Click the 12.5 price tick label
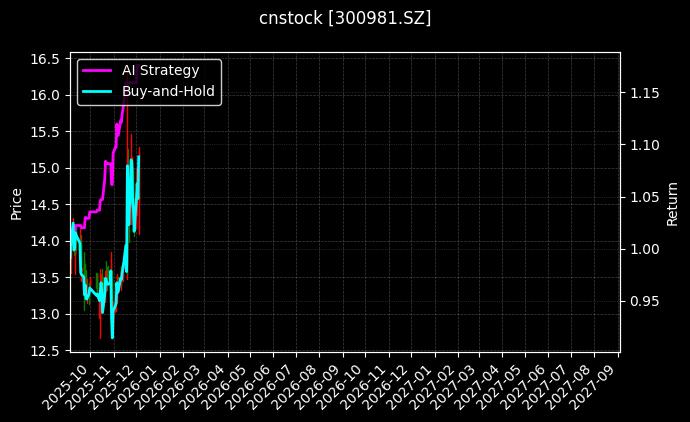Image resolution: width=690 pixels, height=422 pixels. [x=45, y=351]
